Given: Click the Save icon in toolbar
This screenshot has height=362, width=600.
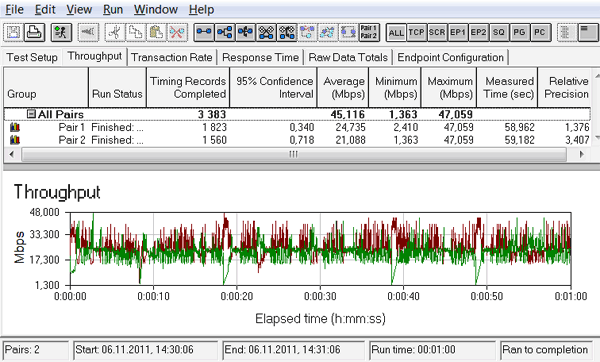Looking at the screenshot, I should tap(13, 33).
